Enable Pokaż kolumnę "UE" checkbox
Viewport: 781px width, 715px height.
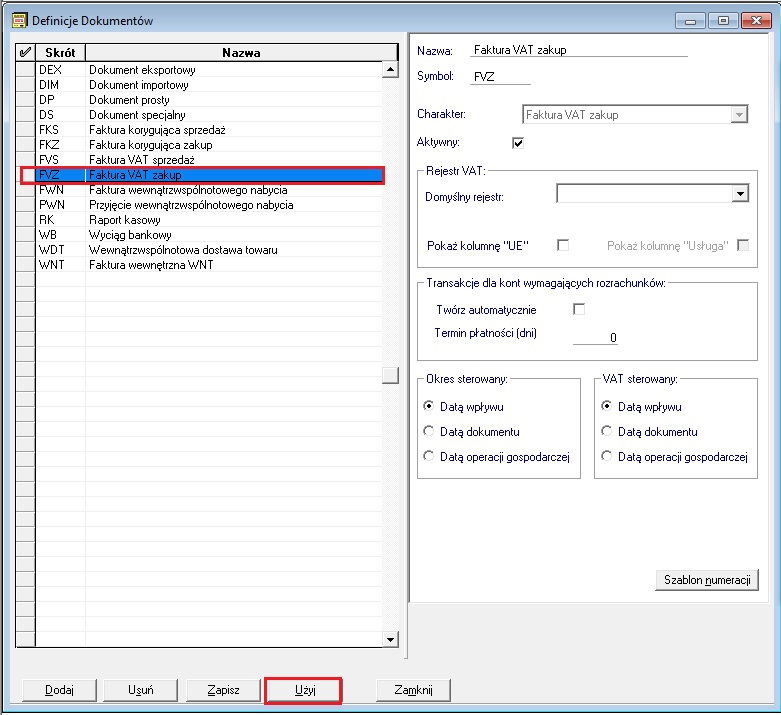point(563,245)
